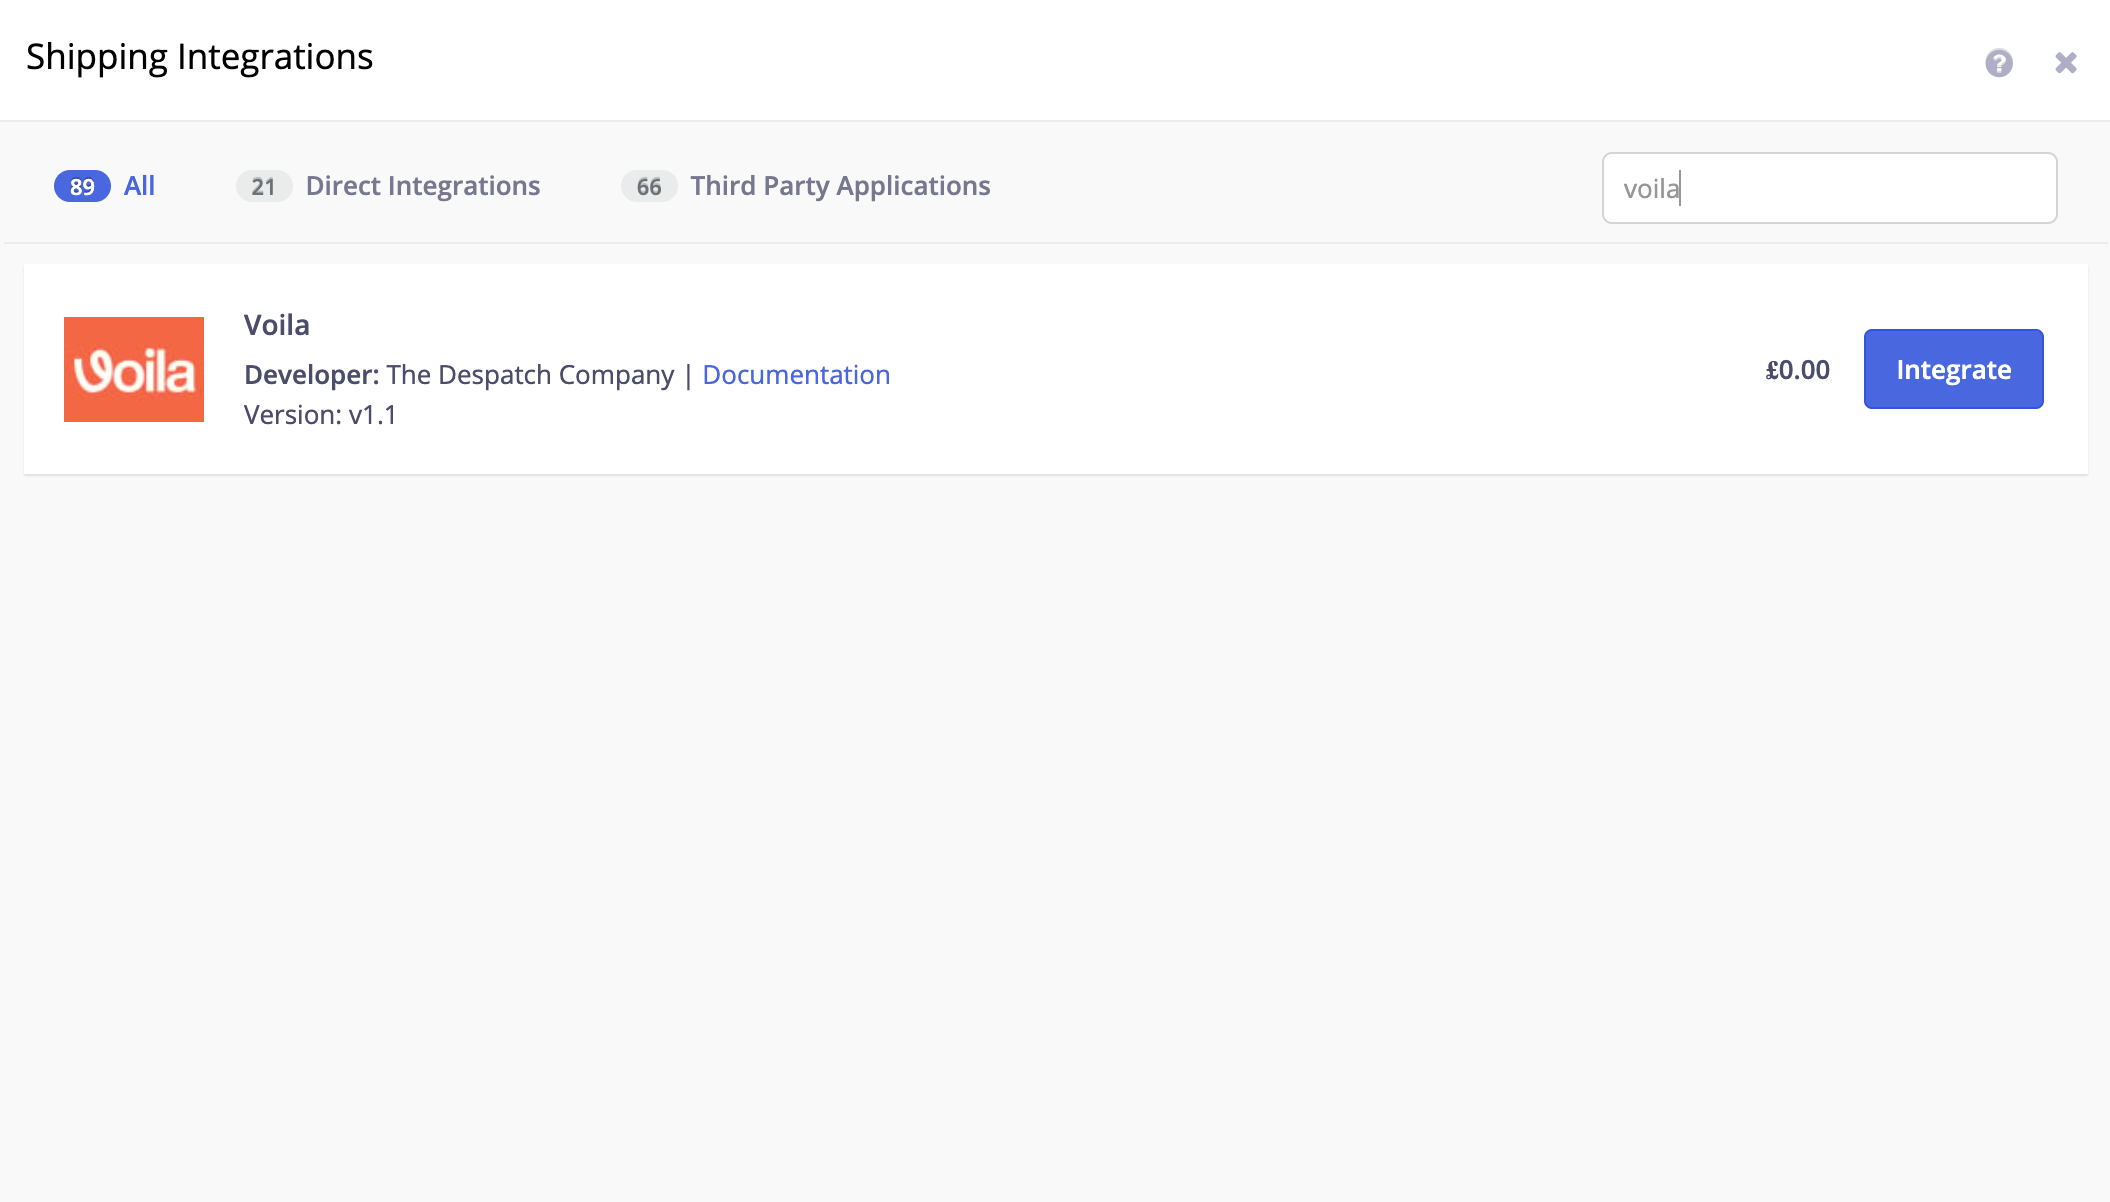
Task: Click the Integrate button for Voila
Action: tap(1953, 369)
